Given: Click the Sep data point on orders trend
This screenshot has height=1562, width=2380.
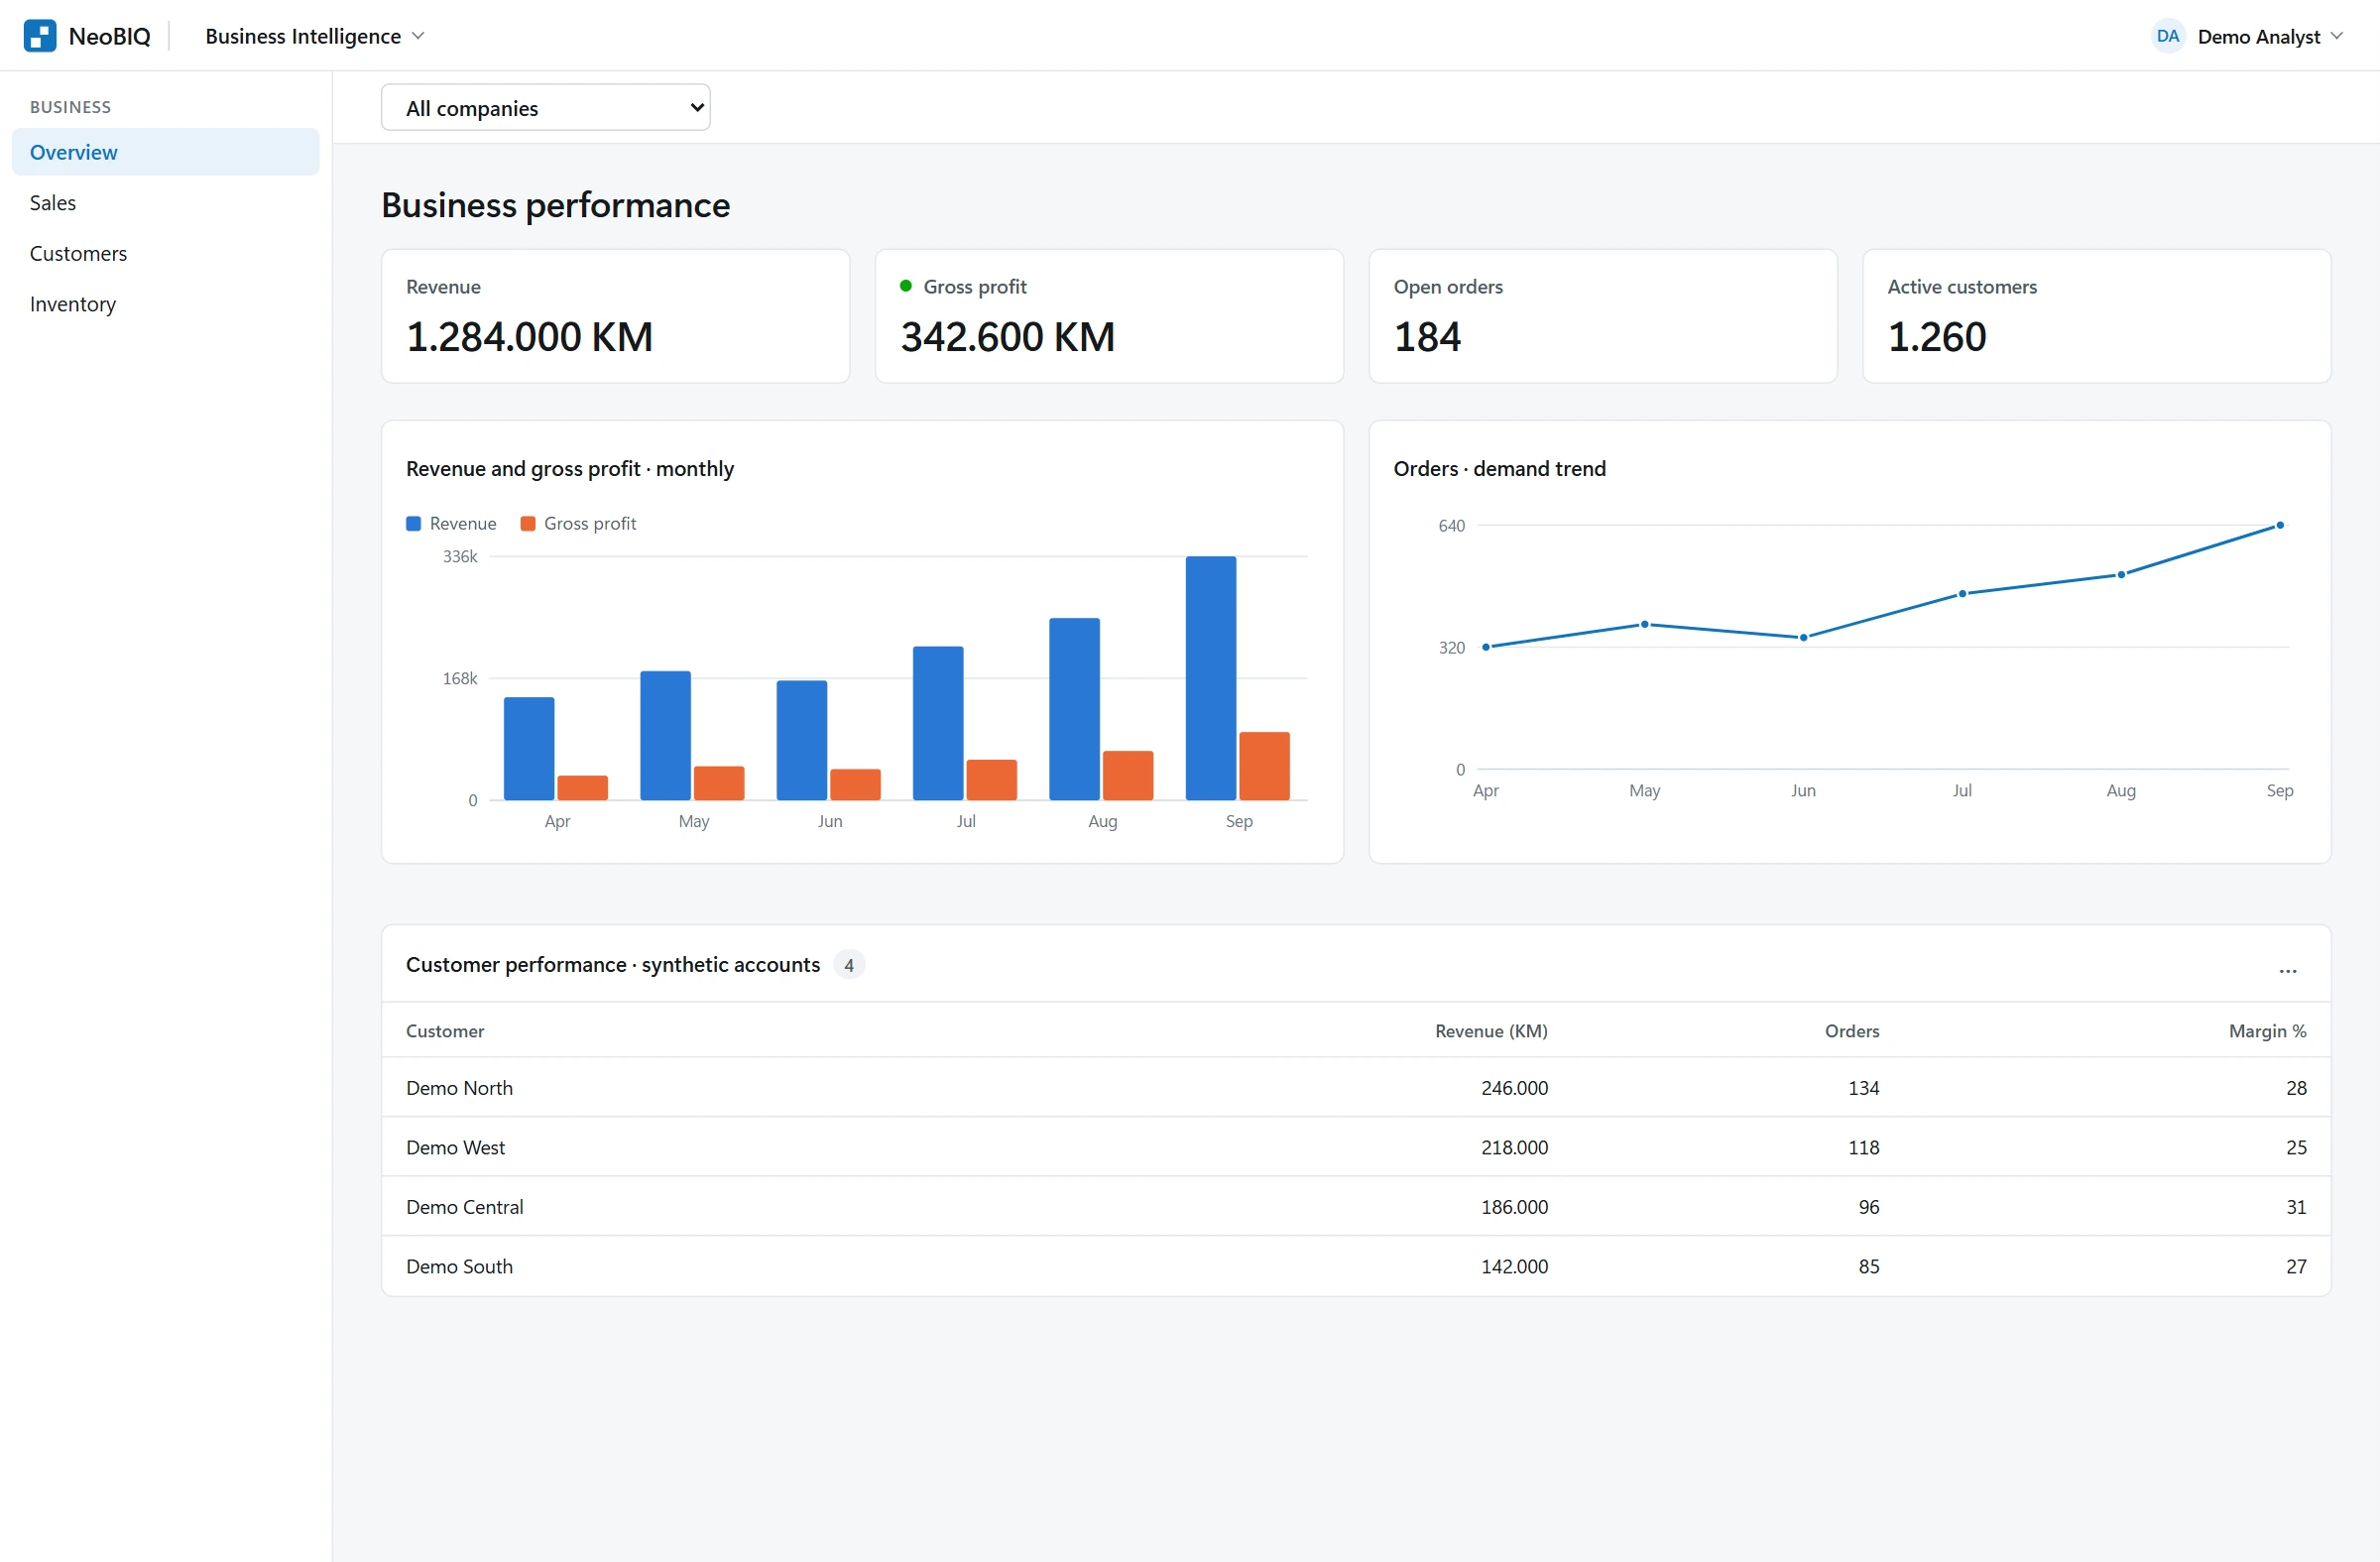Looking at the screenshot, I should tap(2279, 525).
